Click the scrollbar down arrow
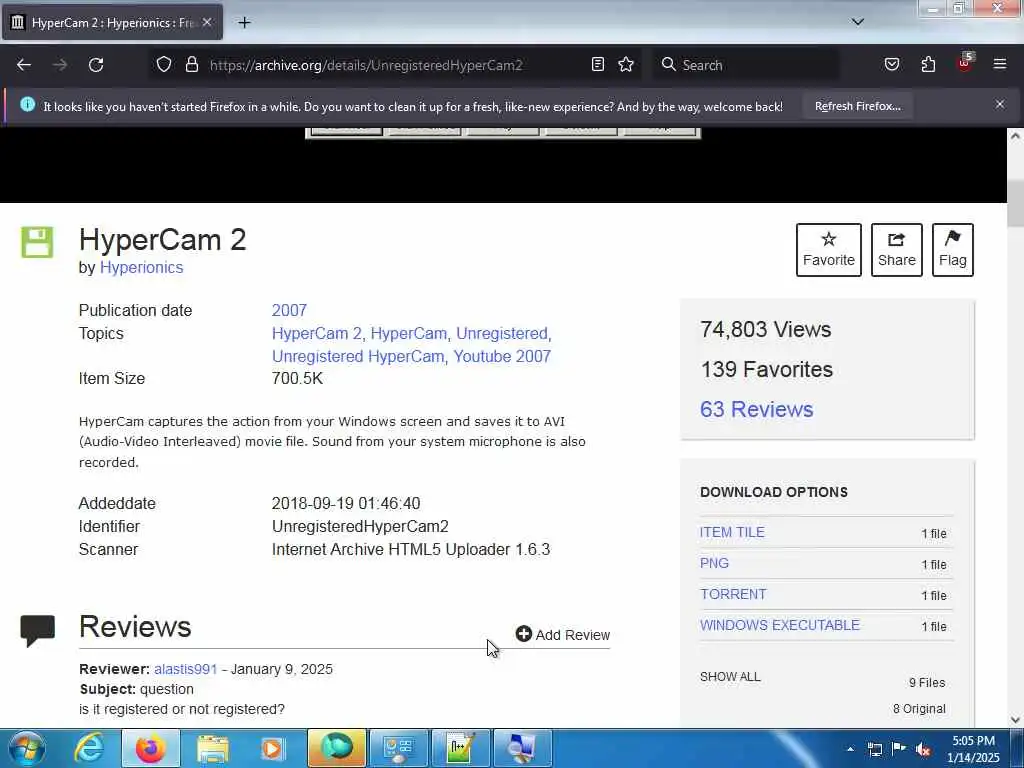 (1015, 720)
